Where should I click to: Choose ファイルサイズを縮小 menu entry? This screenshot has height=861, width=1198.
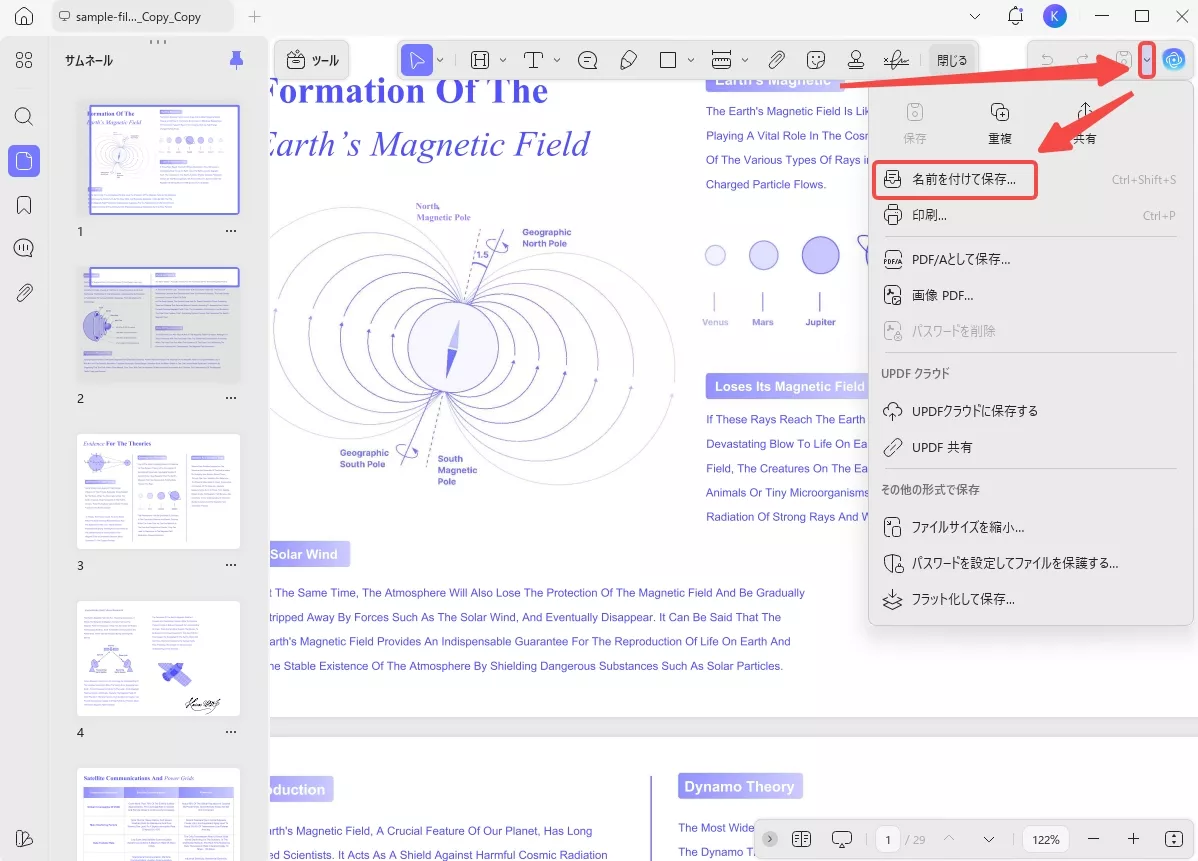pos(967,527)
